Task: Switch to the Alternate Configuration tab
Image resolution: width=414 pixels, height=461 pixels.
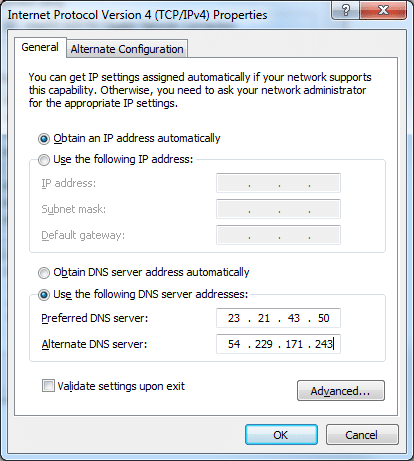Action: tap(127, 49)
